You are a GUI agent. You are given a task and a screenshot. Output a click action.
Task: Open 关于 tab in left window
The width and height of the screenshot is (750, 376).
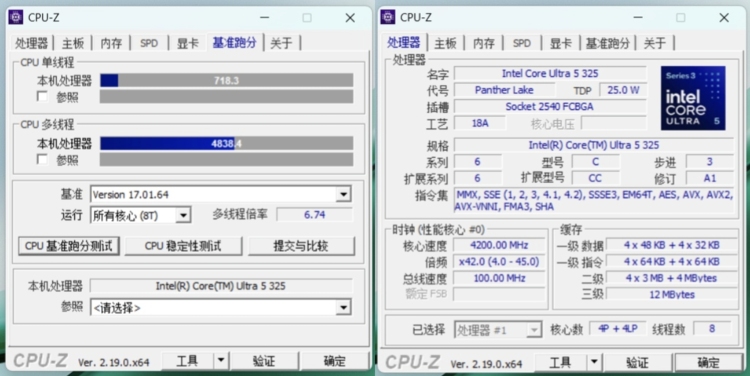(281, 44)
